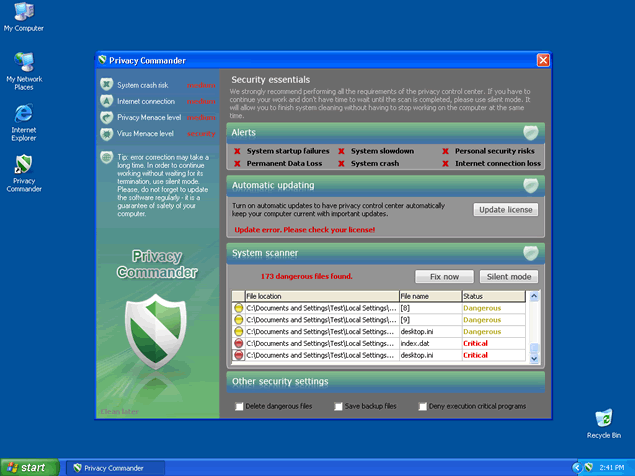Collapse the System scanner section

531,253
